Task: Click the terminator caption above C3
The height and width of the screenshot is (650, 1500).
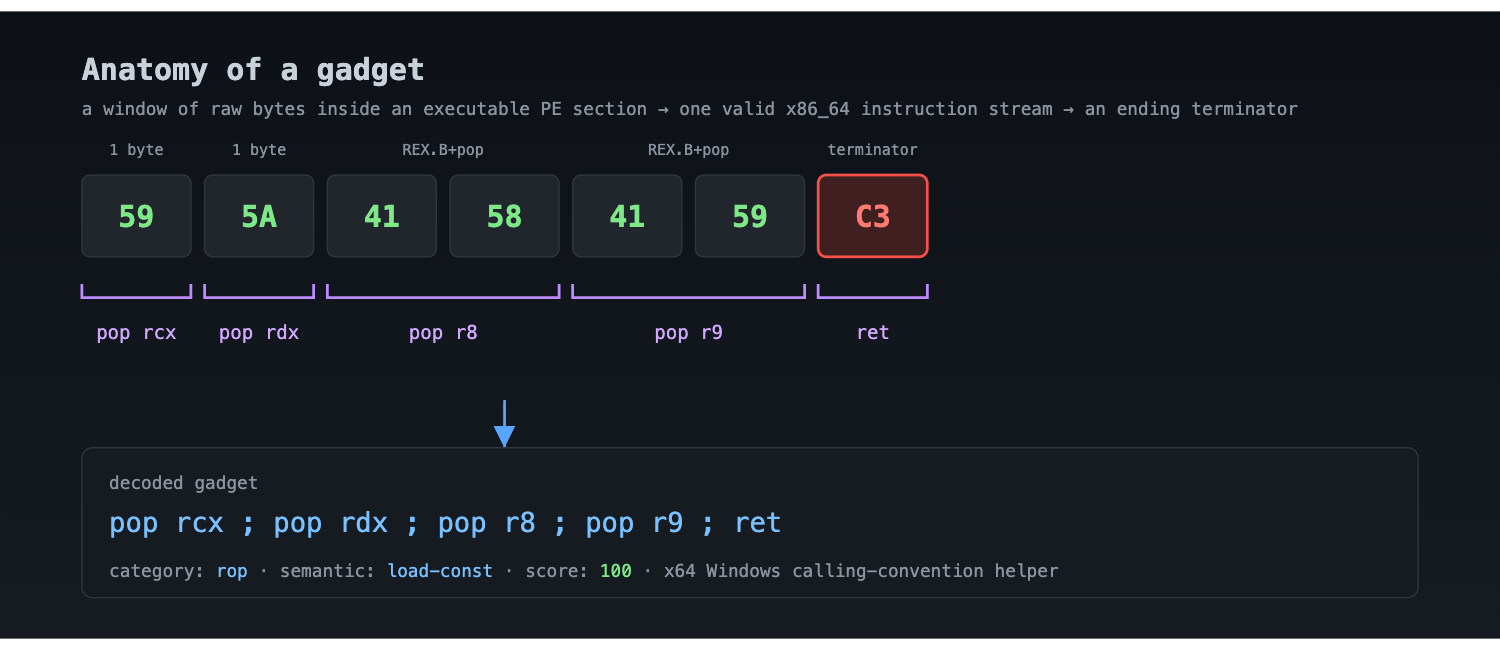Action: (873, 150)
